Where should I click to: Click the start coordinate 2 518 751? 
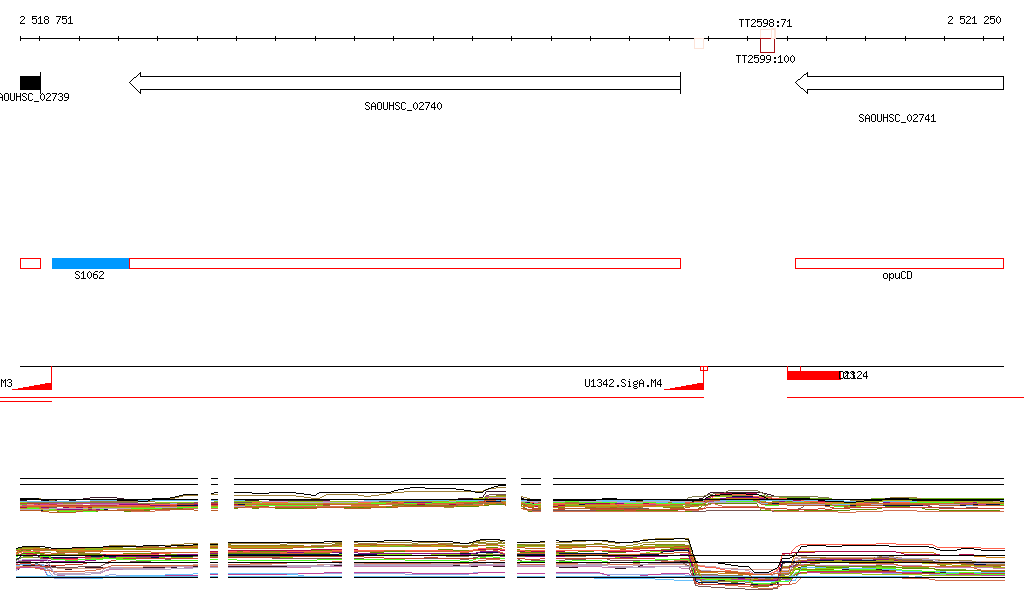tap(46, 20)
